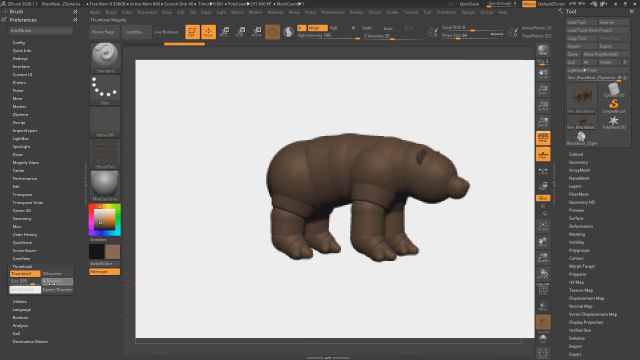
Task: Click the Zoom canvas icon on right shelf
Action: [x=543, y=90]
